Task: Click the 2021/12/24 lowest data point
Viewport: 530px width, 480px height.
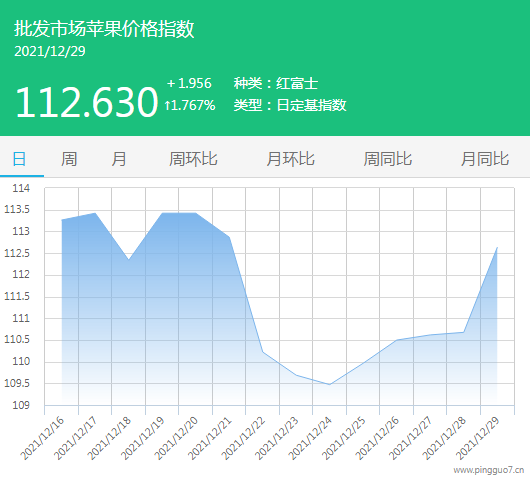Action: 330,384
